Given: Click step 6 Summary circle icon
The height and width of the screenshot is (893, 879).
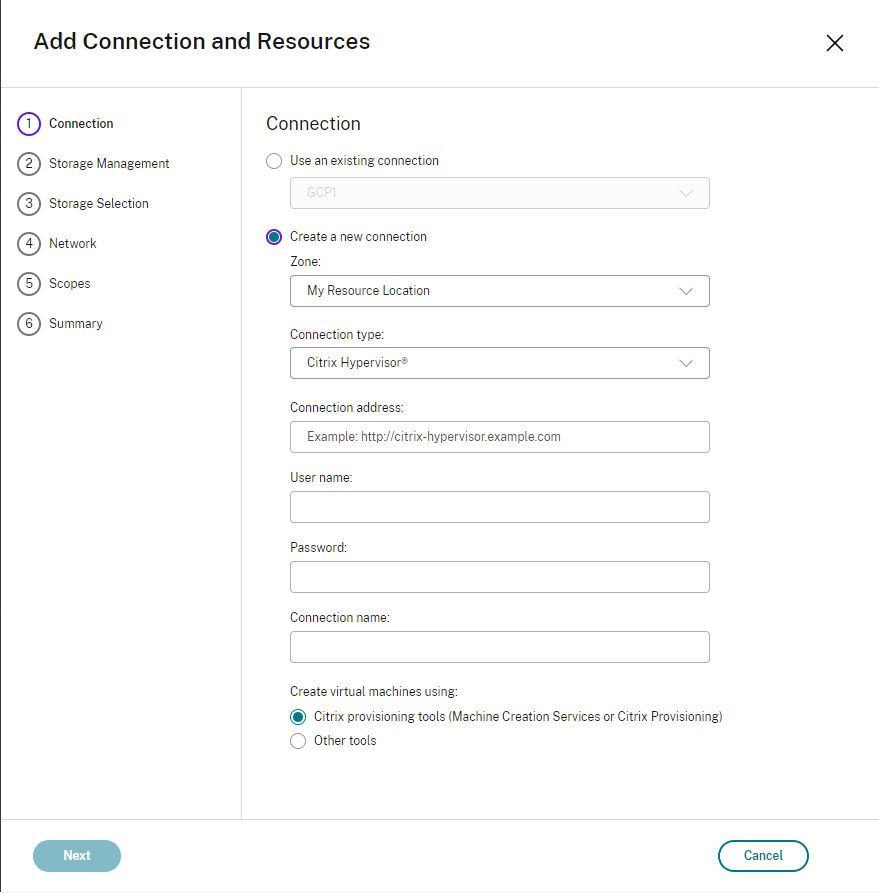Looking at the screenshot, I should pyautogui.click(x=29, y=324).
